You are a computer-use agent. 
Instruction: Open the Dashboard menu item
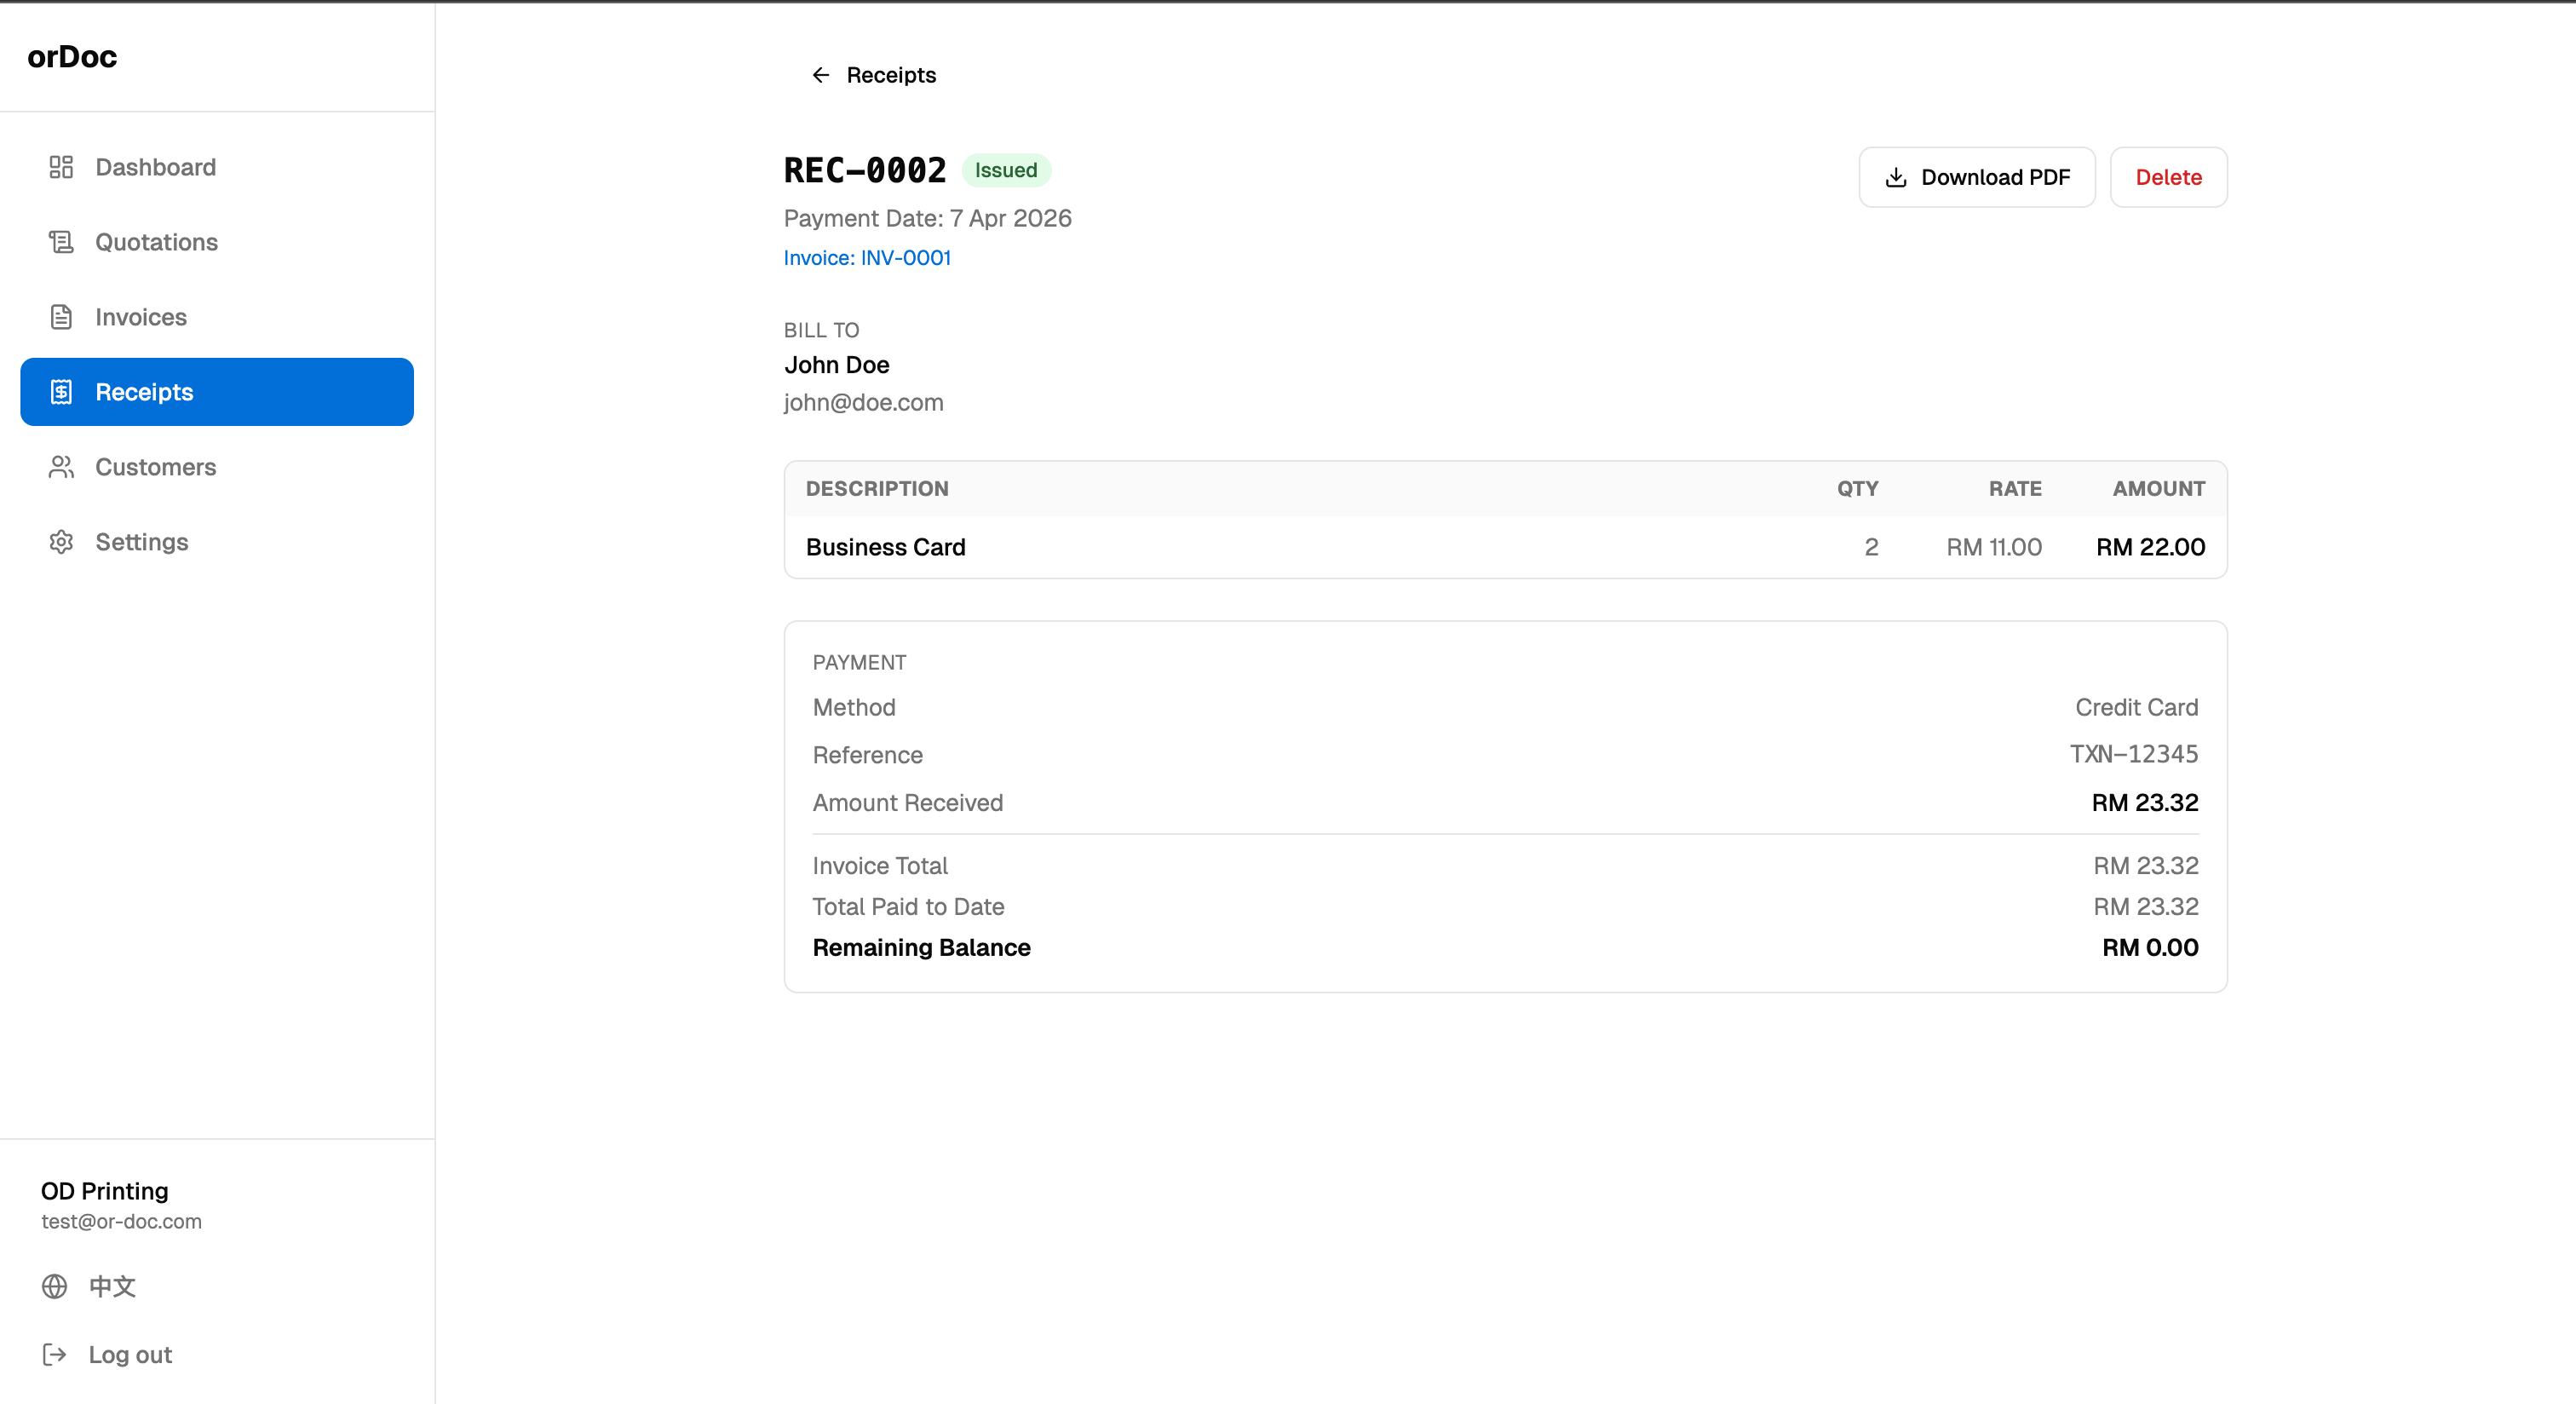217,167
